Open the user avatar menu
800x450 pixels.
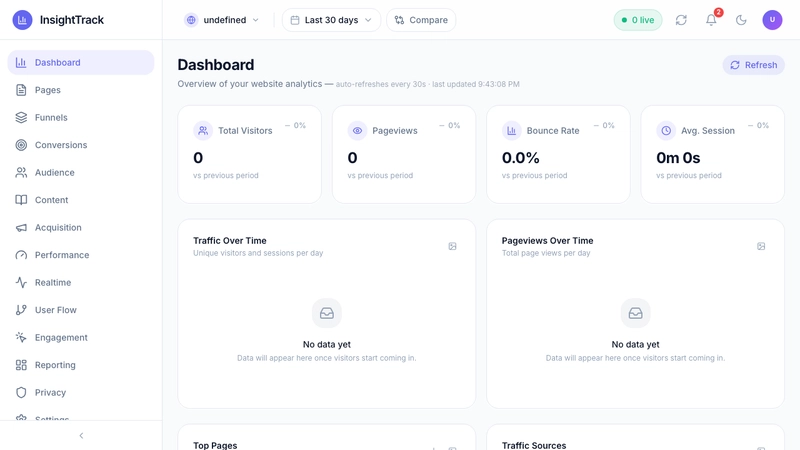772,20
